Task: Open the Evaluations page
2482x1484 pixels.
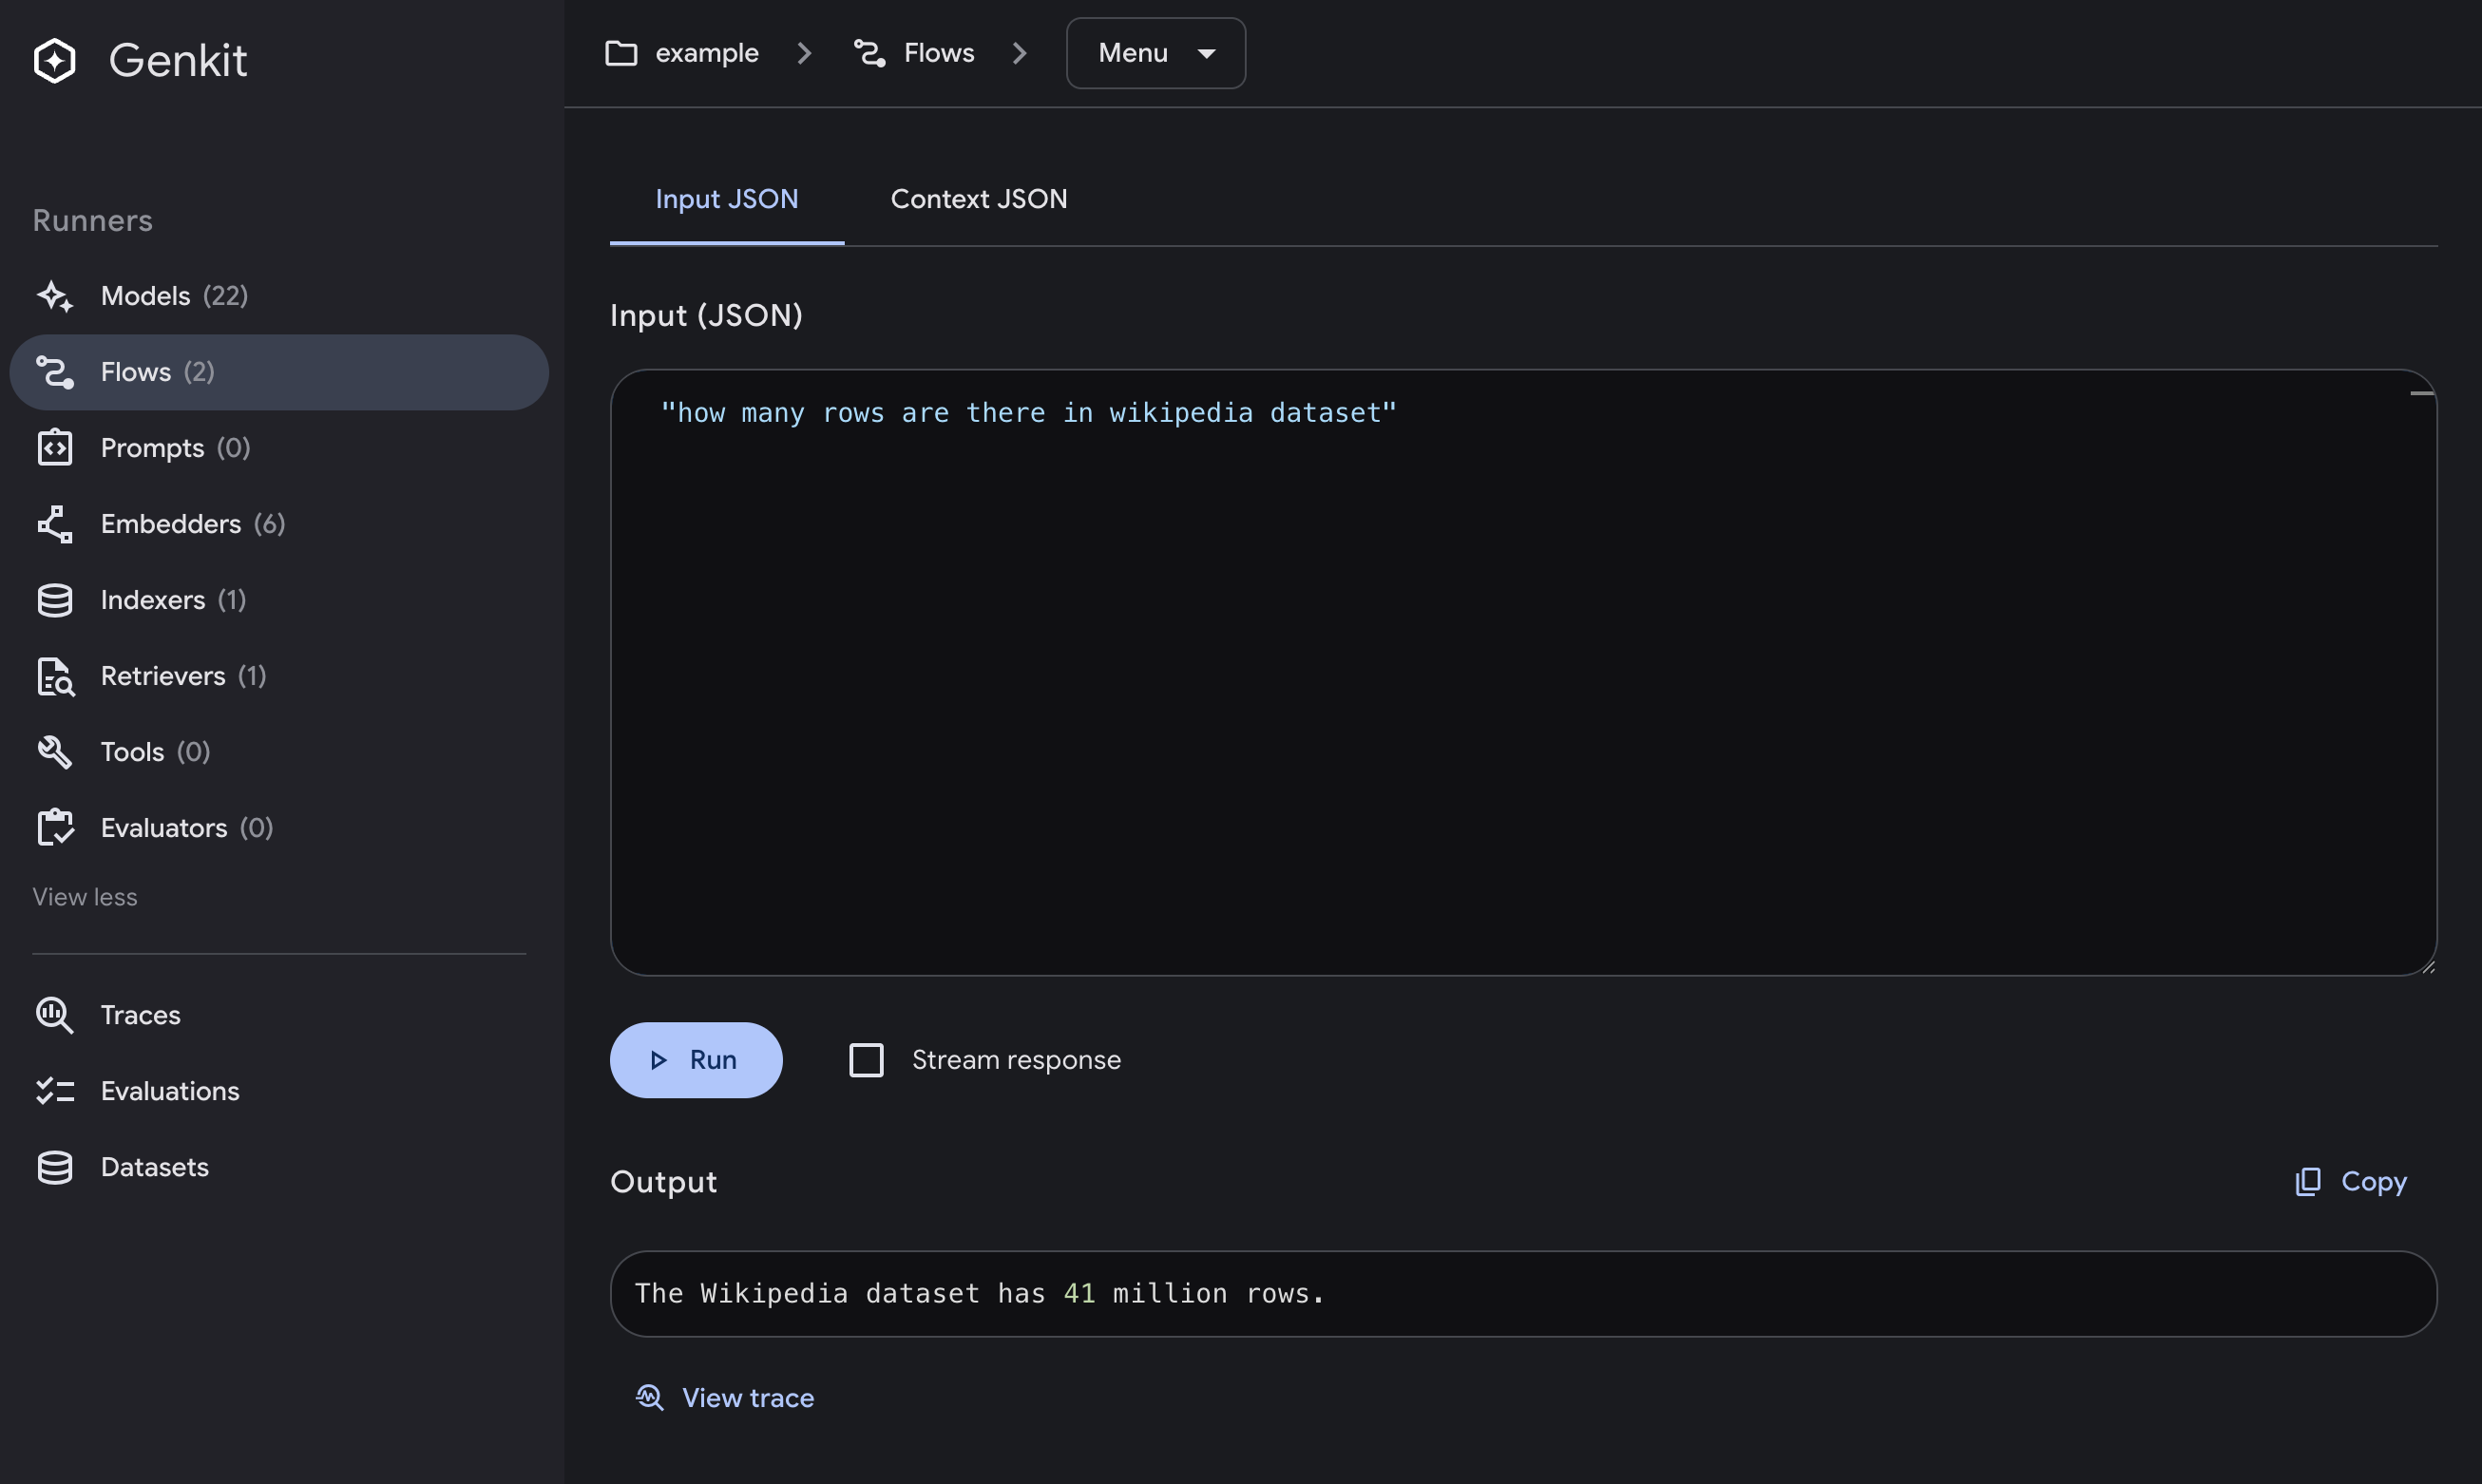Action: pyautogui.click(x=279, y=1091)
